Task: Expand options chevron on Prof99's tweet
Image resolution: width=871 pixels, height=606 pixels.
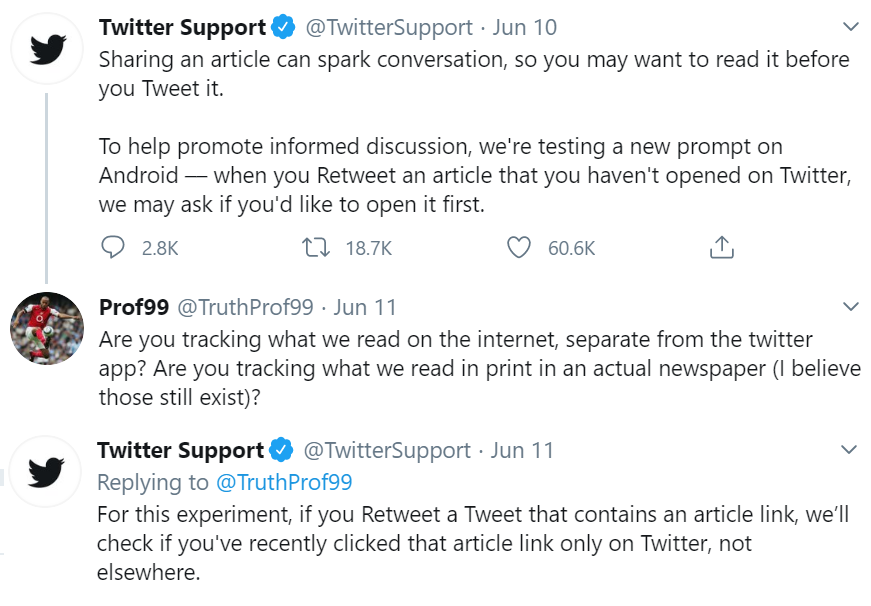Action: (850, 306)
